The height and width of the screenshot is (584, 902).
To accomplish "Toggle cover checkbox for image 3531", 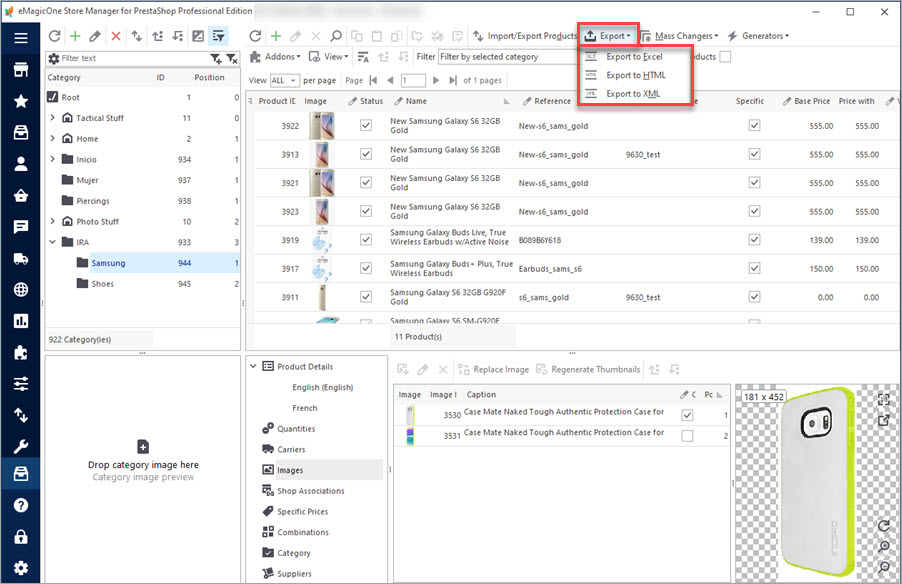I will coord(687,436).
